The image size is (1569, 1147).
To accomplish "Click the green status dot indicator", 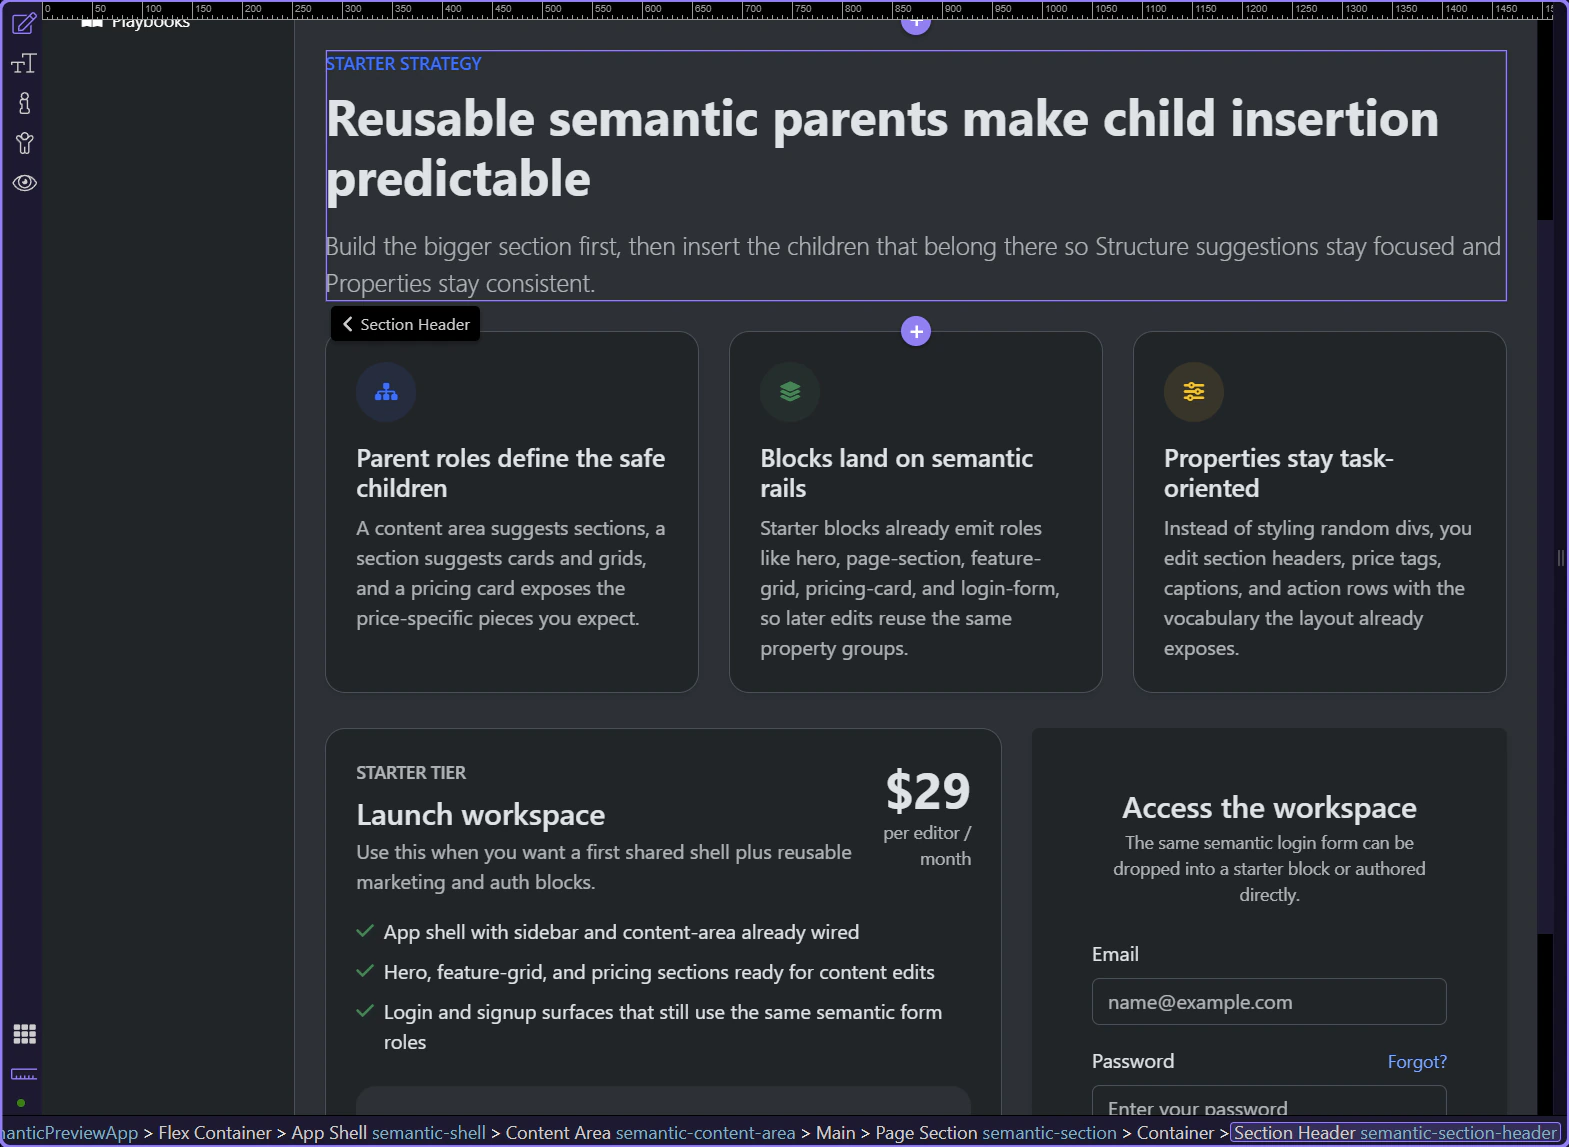I will click(x=21, y=1103).
